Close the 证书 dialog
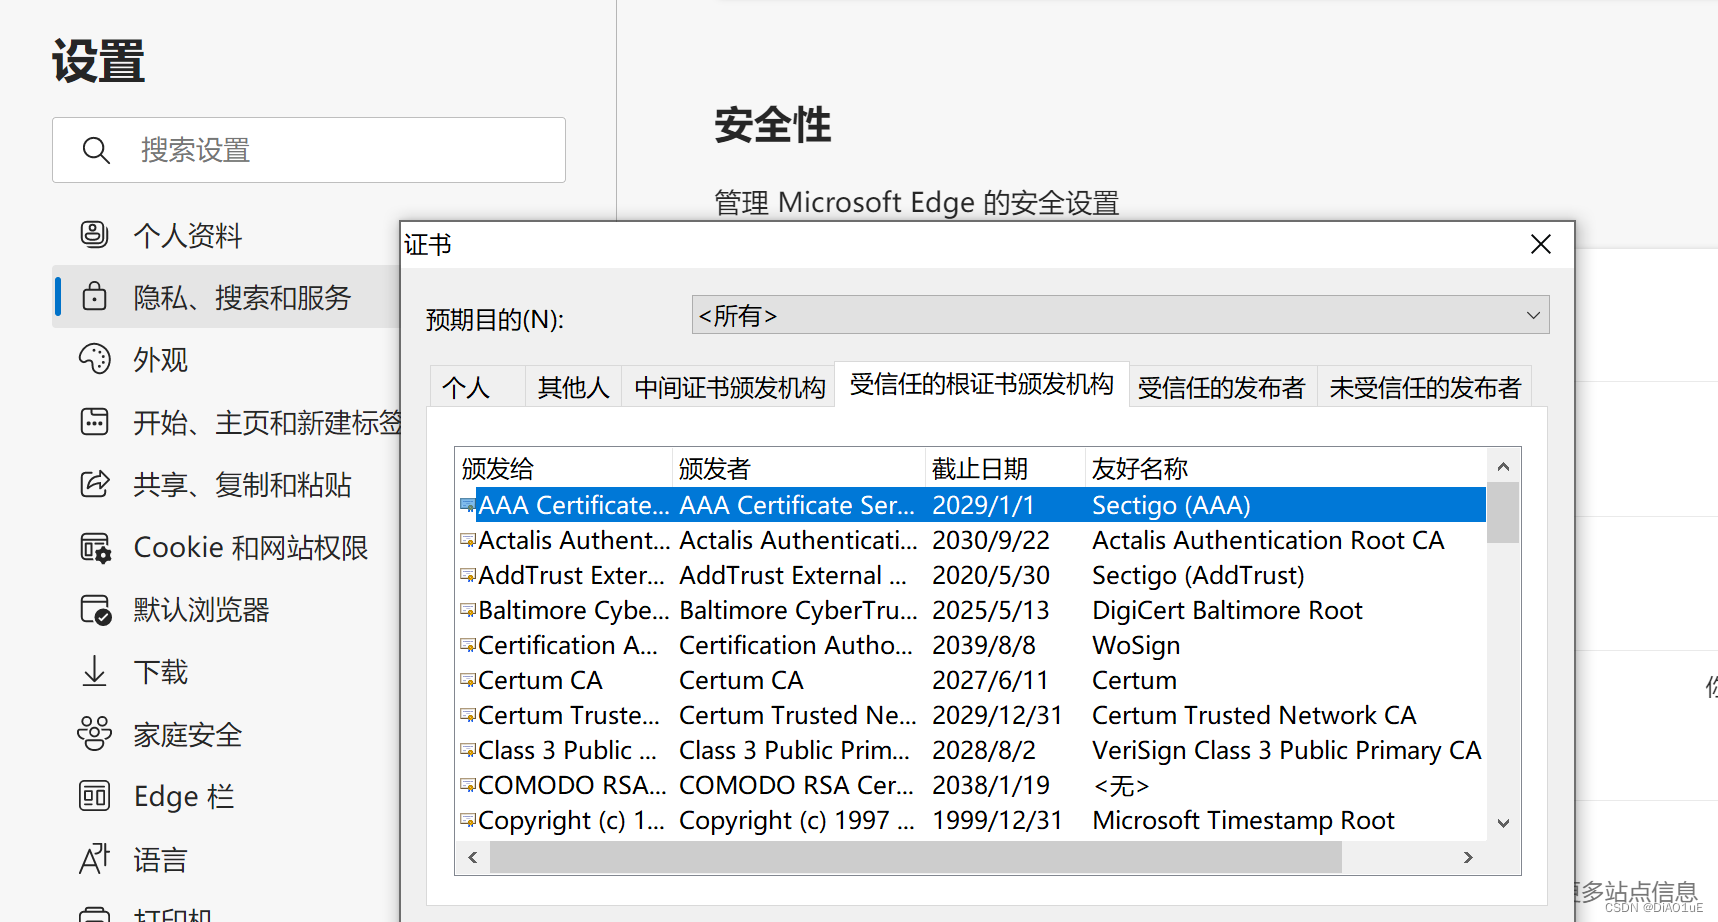Screen dimensions: 1718x922 pyautogui.click(x=1541, y=245)
